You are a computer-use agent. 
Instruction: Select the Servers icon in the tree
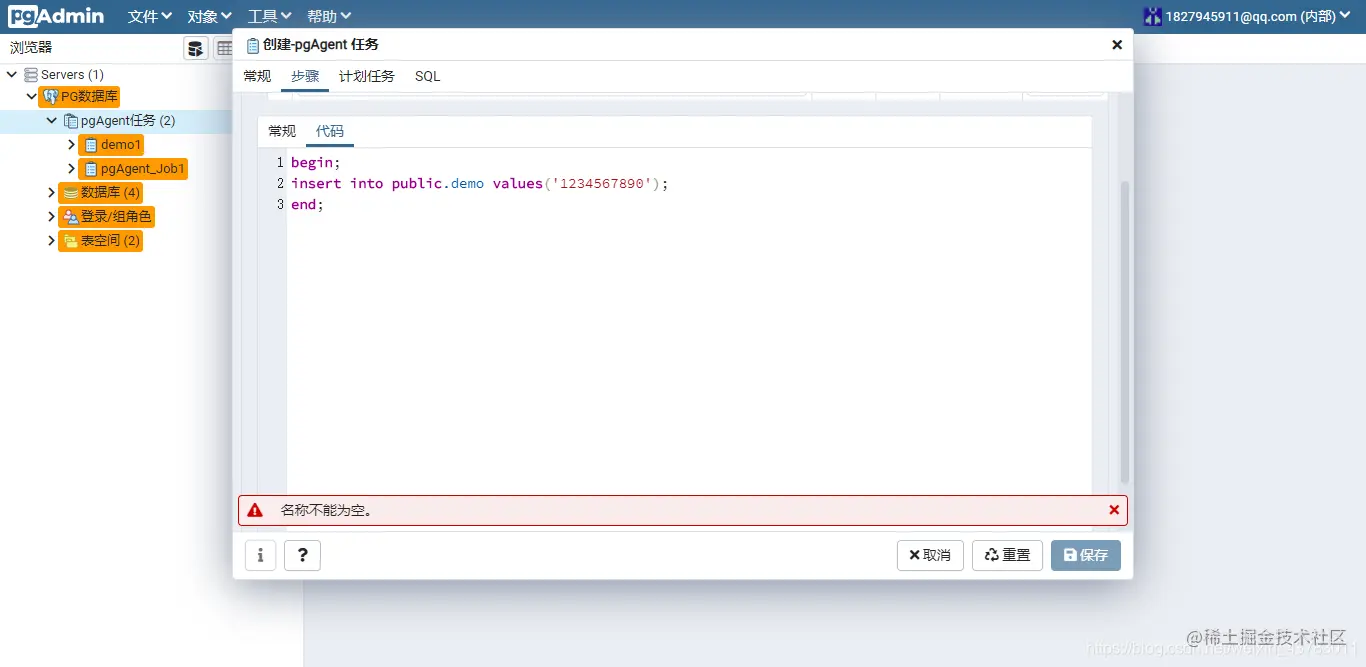(31, 74)
